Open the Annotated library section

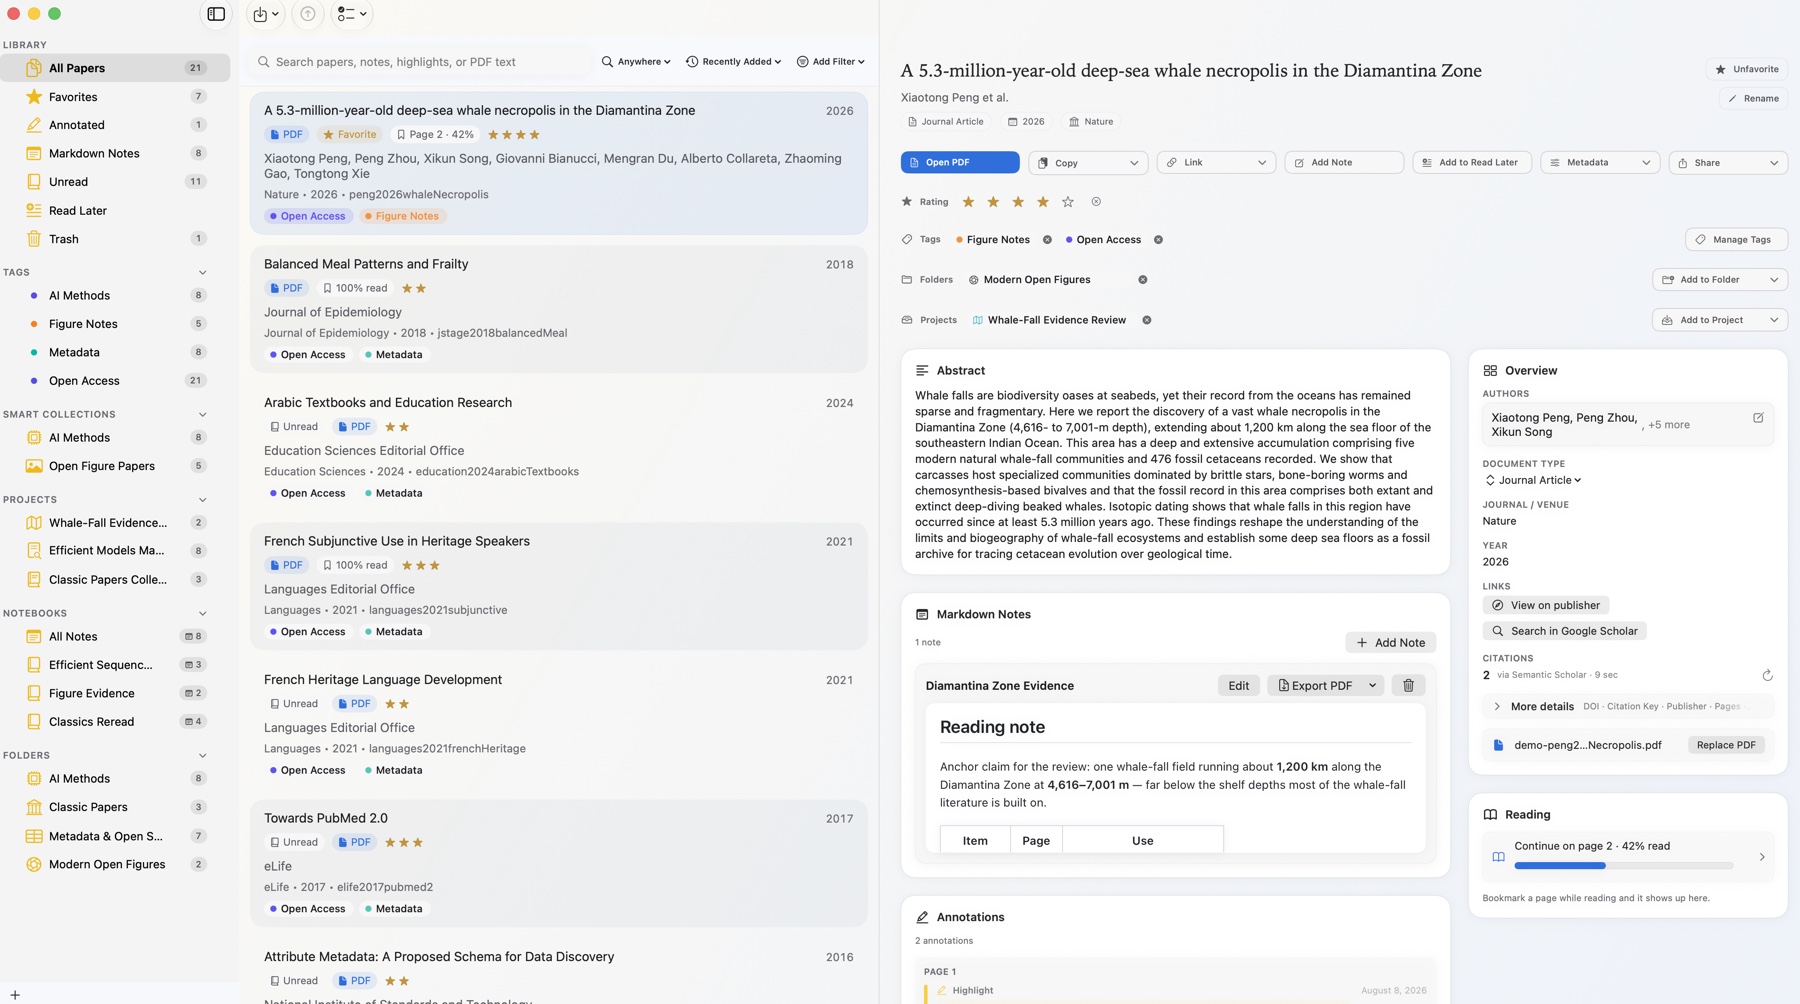(115, 125)
